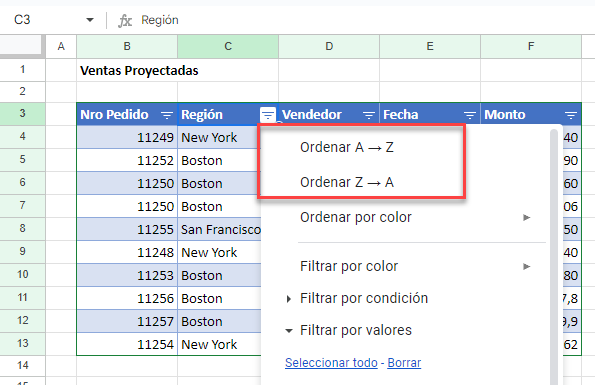Click 11250 cell in row 7
The image size is (595, 385).
pyautogui.click(x=127, y=206)
